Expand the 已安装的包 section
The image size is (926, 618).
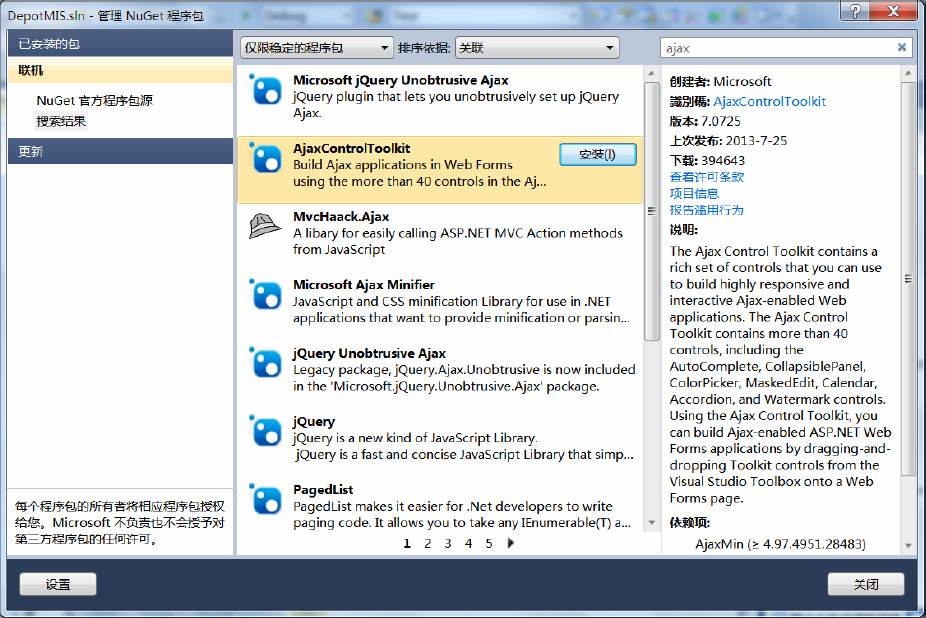tap(120, 43)
